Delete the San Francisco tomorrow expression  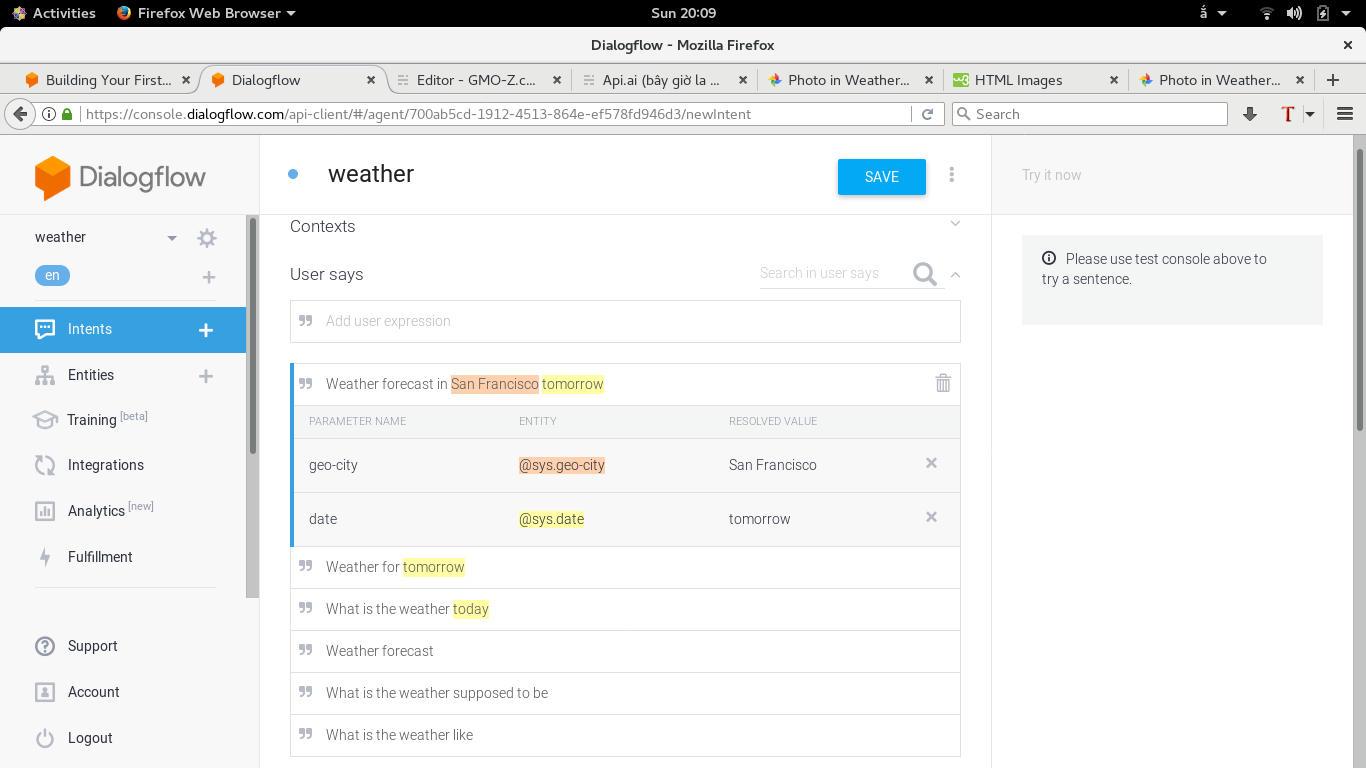click(x=943, y=383)
